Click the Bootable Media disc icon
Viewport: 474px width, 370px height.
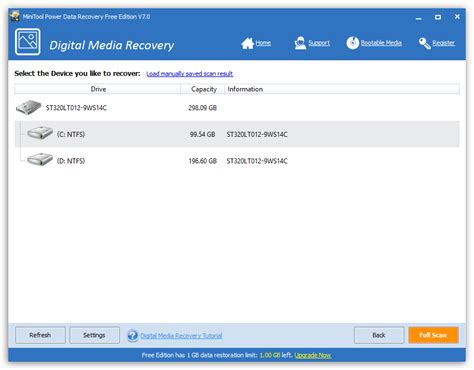pos(353,43)
